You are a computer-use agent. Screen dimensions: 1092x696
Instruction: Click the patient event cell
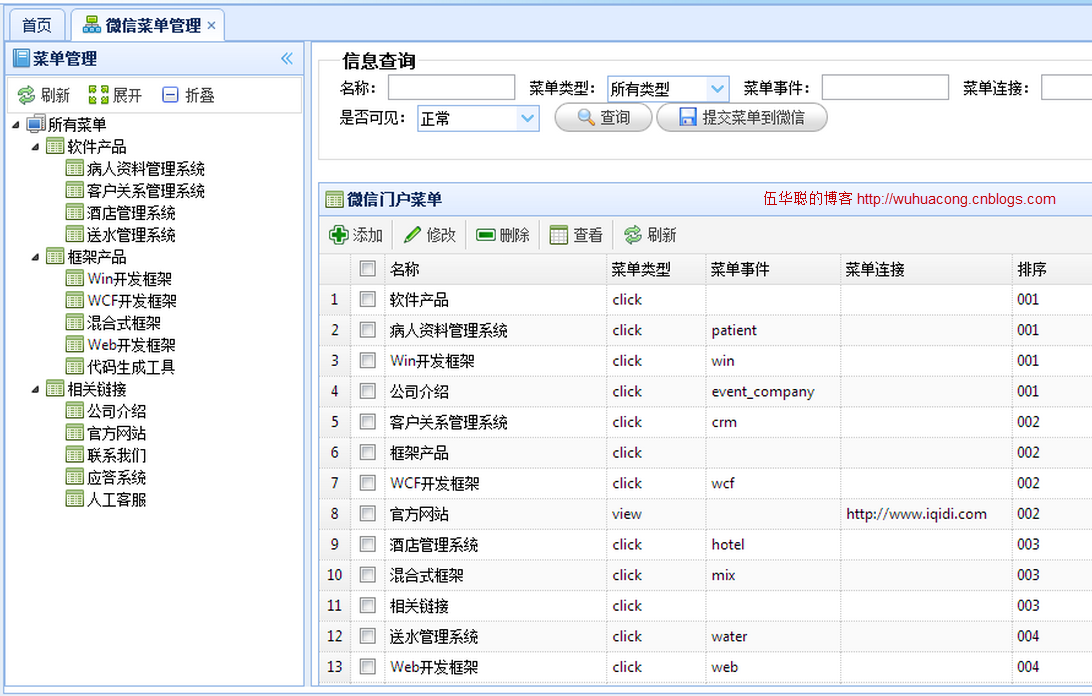[734, 330]
